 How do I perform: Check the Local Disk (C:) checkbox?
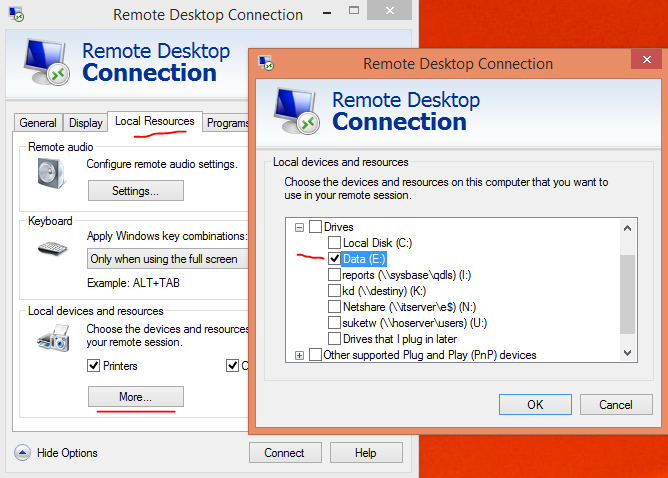pyautogui.click(x=334, y=242)
